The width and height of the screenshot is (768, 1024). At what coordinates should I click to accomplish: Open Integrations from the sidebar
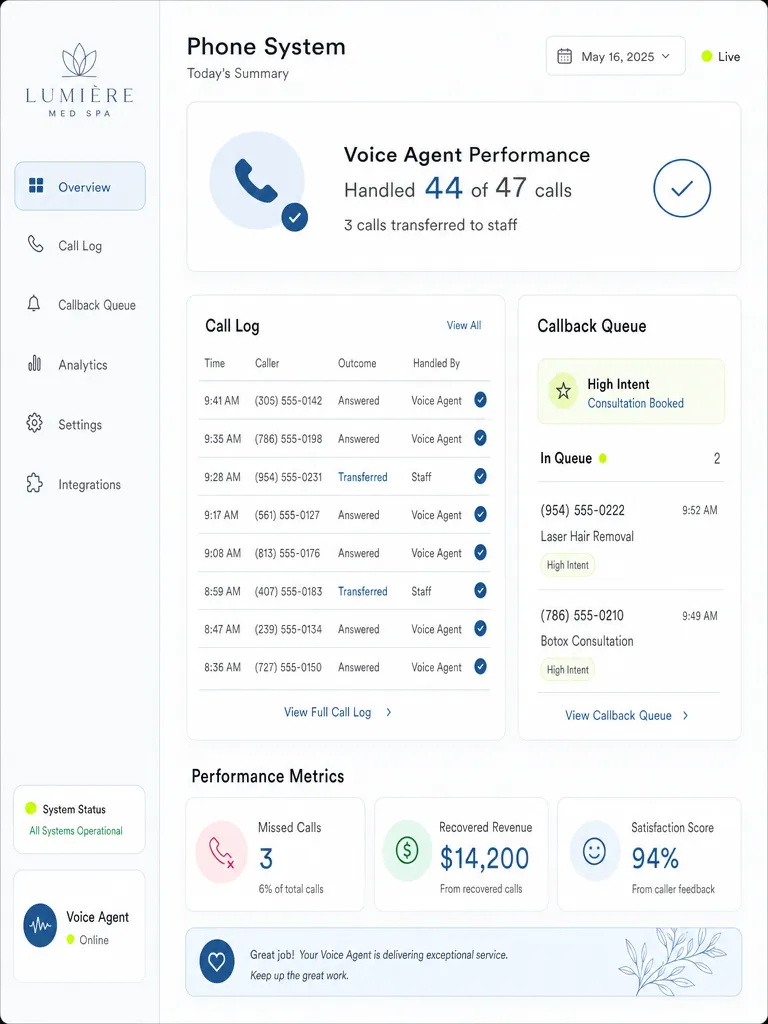point(80,484)
